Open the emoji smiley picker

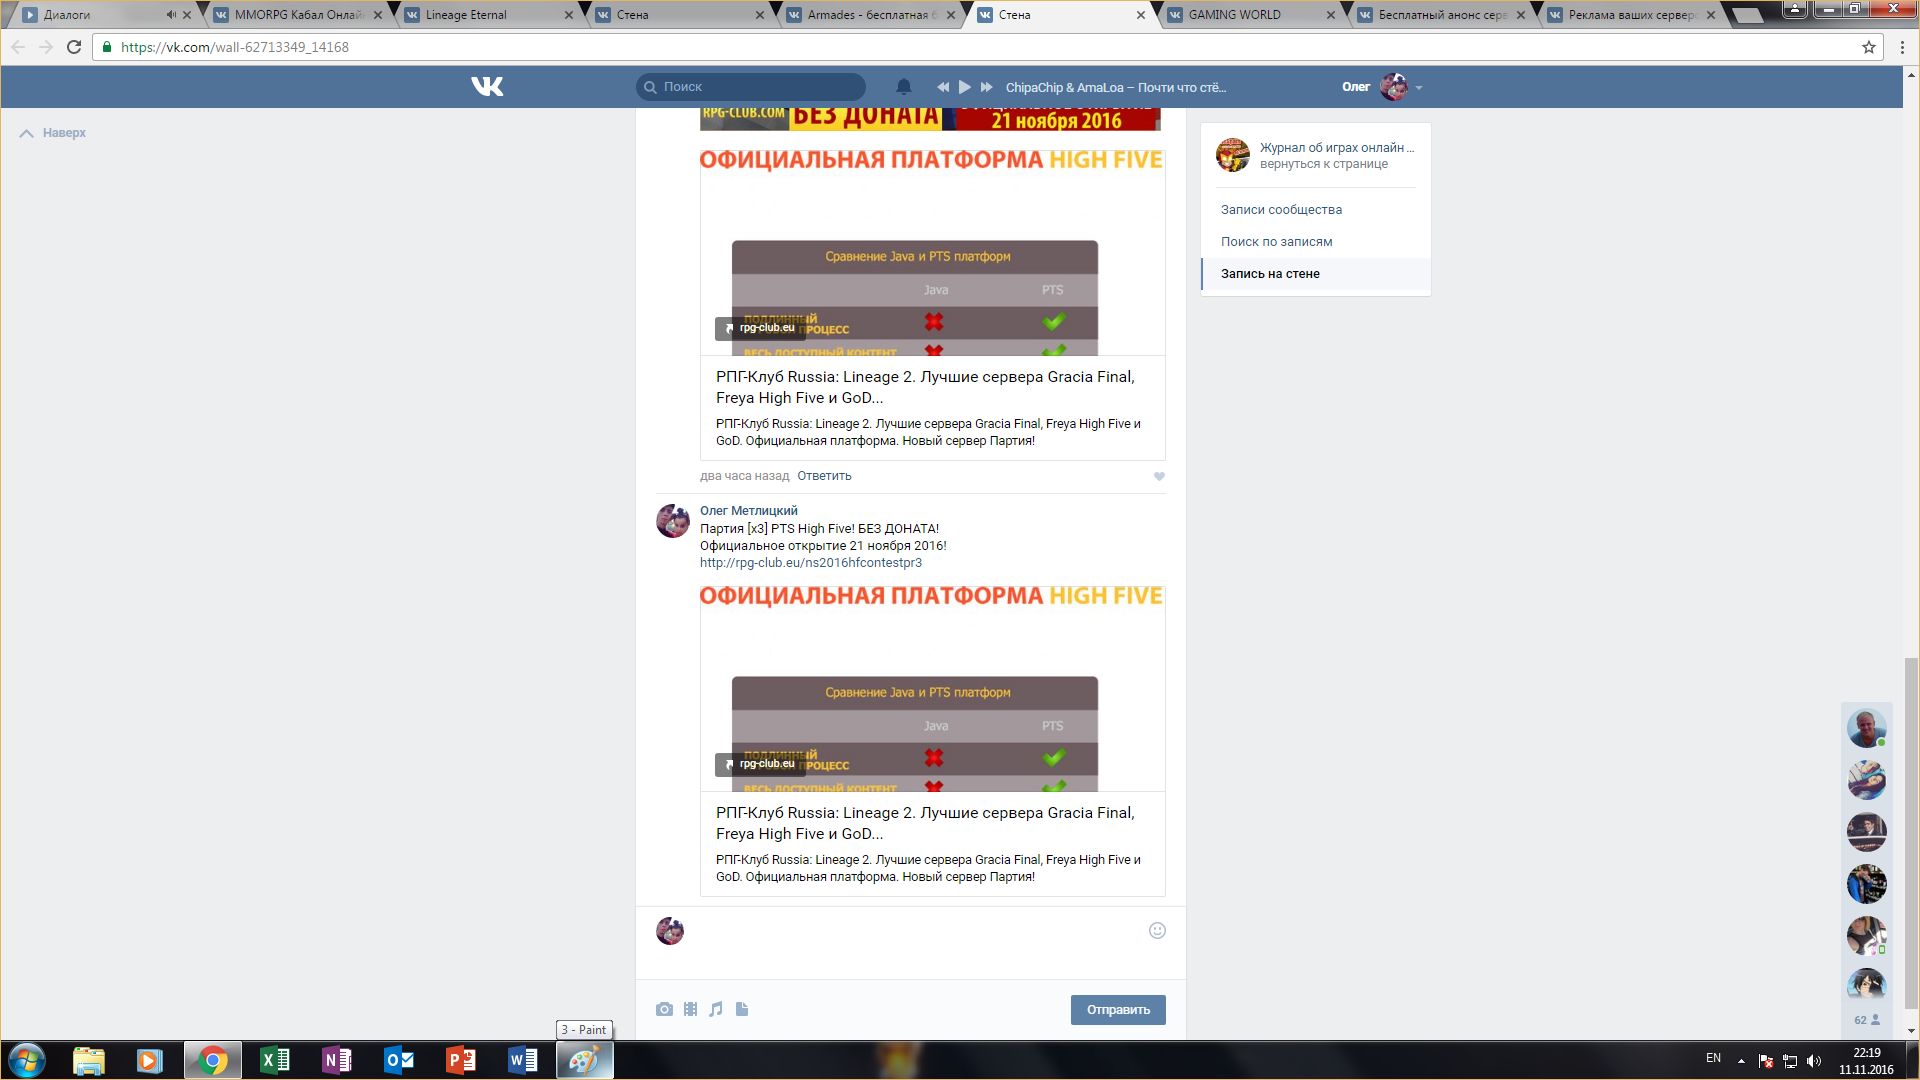1157,931
